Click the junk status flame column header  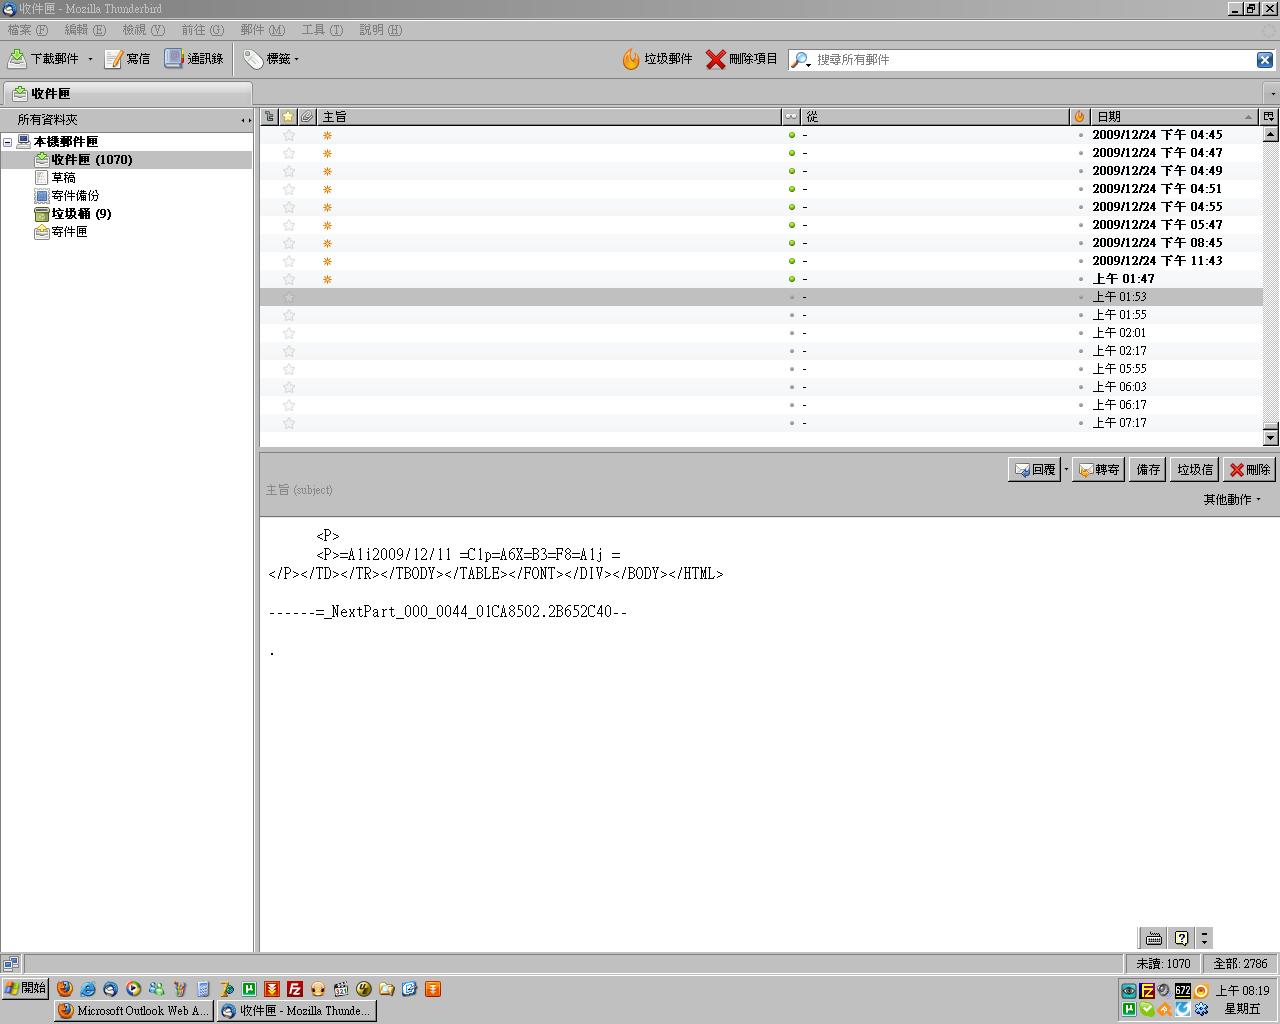(1079, 117)
